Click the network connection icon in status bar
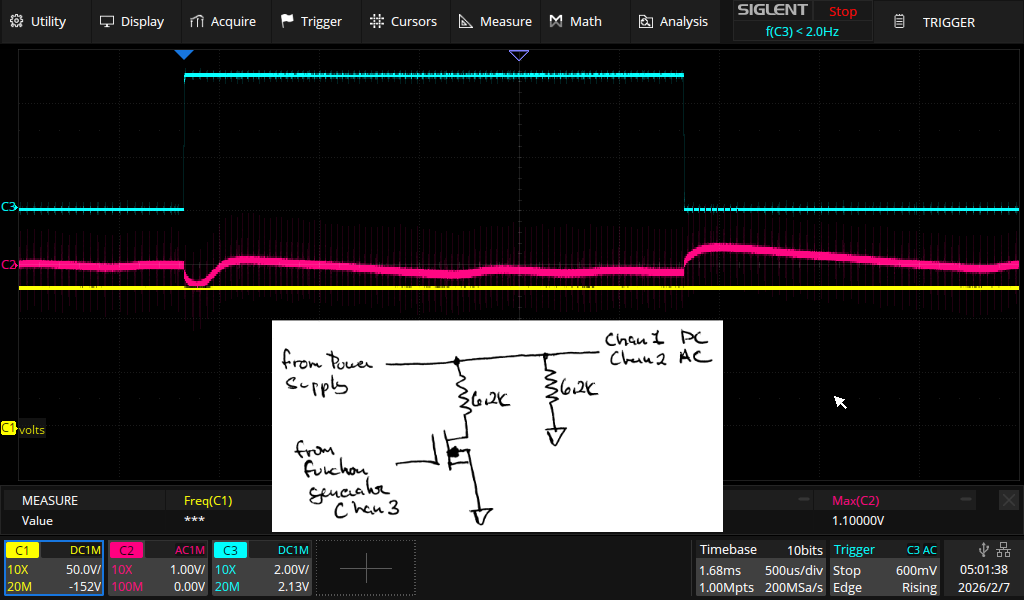The image size is (1024, 600). click(x=1004, y=549)
